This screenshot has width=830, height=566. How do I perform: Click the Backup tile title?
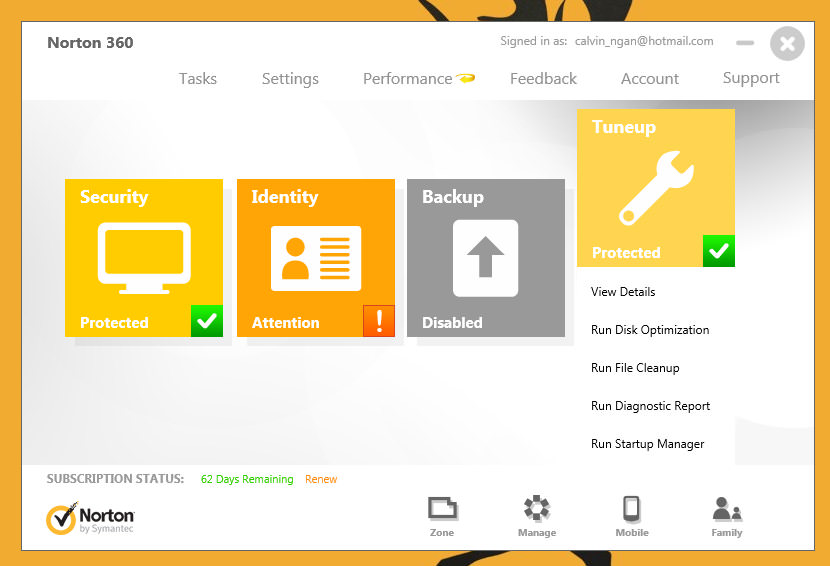[x=453, y=197]
